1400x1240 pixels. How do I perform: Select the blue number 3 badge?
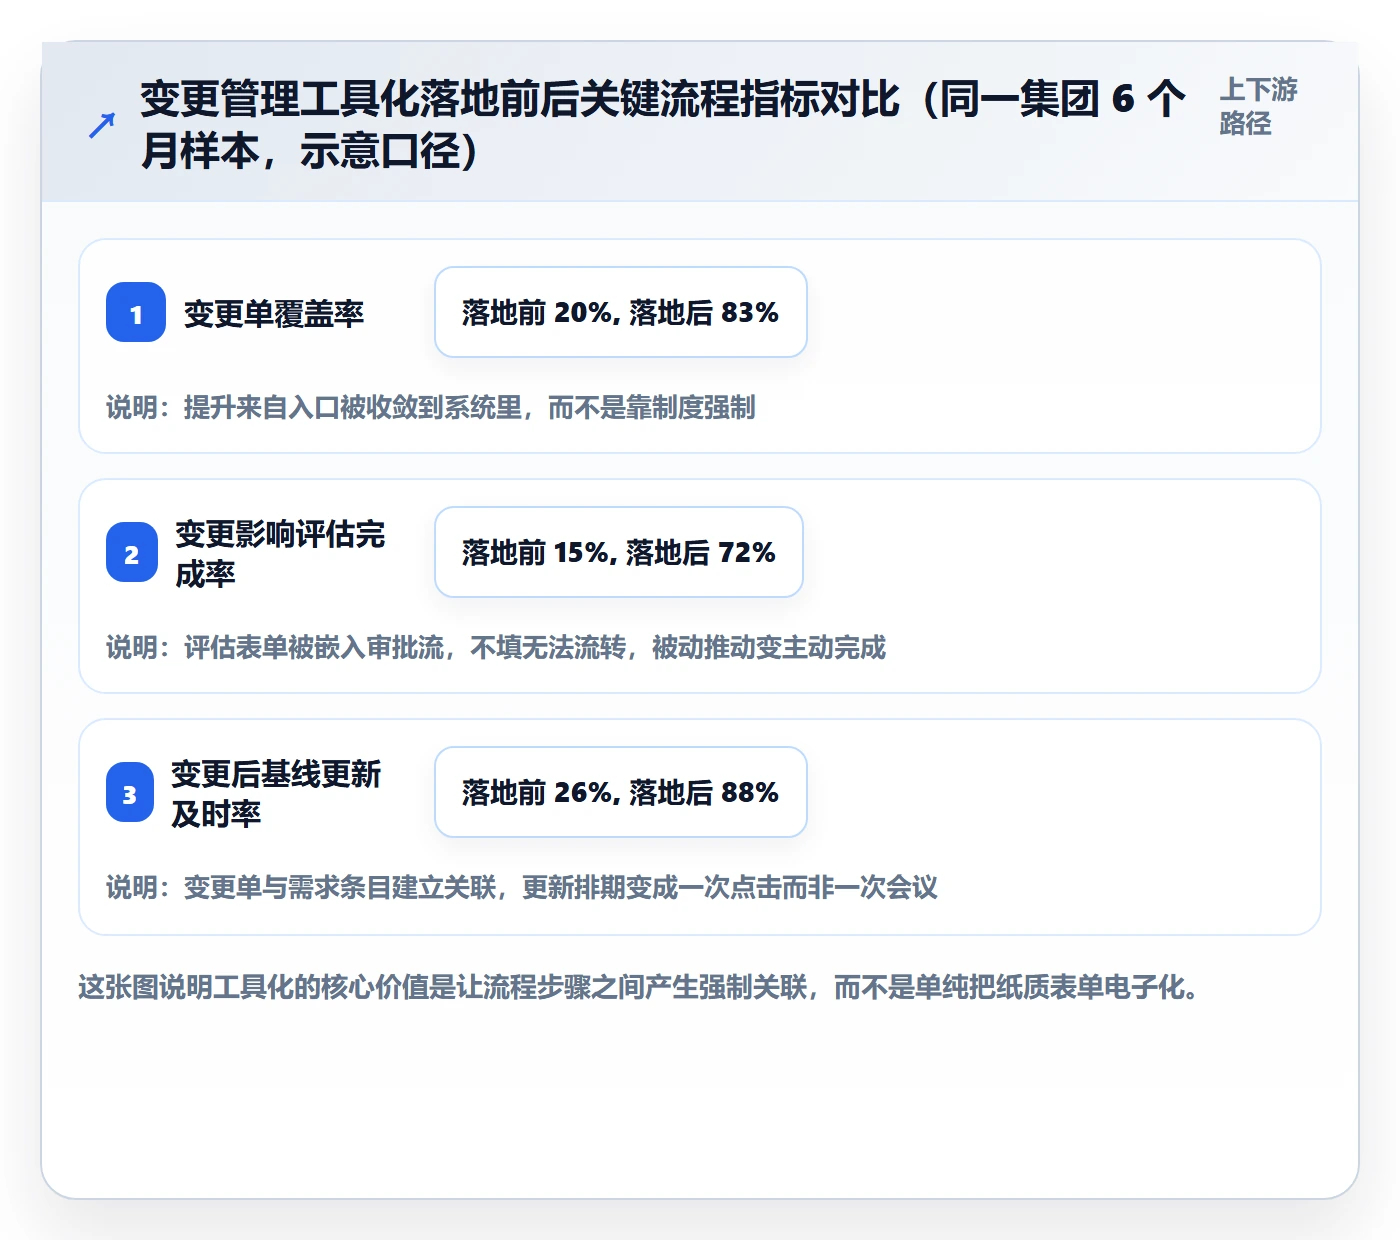pyautogui.click(x=130, y=792)
